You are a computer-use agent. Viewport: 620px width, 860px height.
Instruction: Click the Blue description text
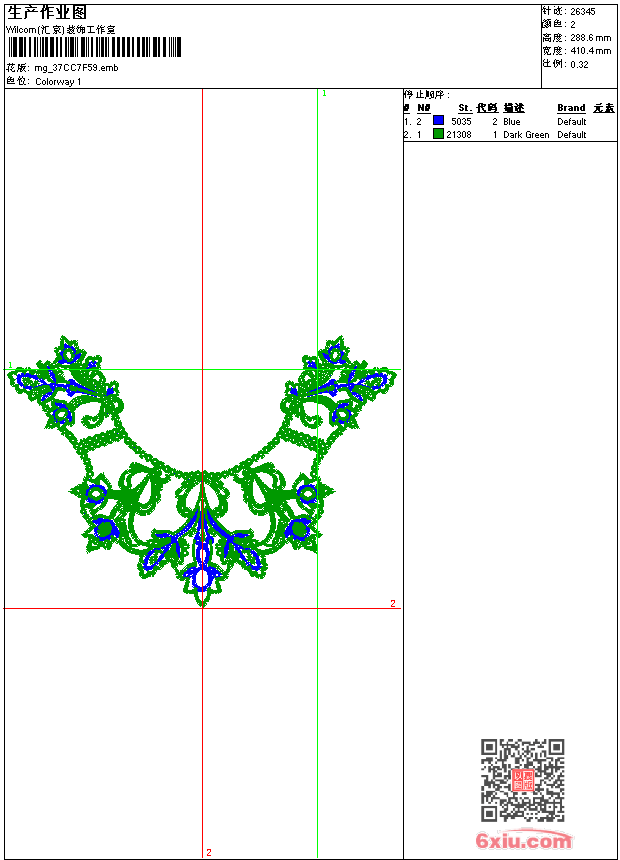511,122
